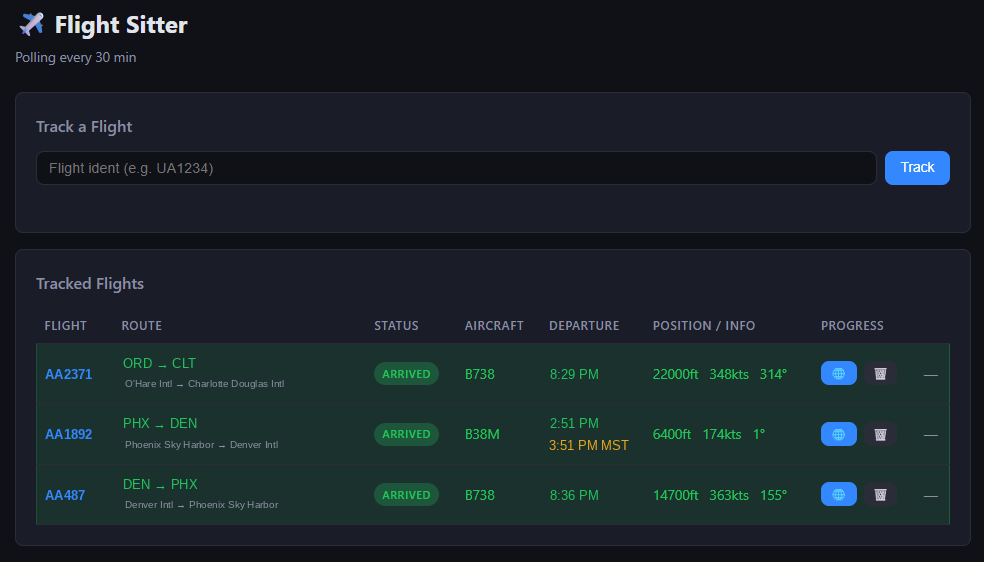Viewport: 984px width, 562px height.
Task: Click the B738 aircraft cell for AA2371
Action: tap(479, 374)
